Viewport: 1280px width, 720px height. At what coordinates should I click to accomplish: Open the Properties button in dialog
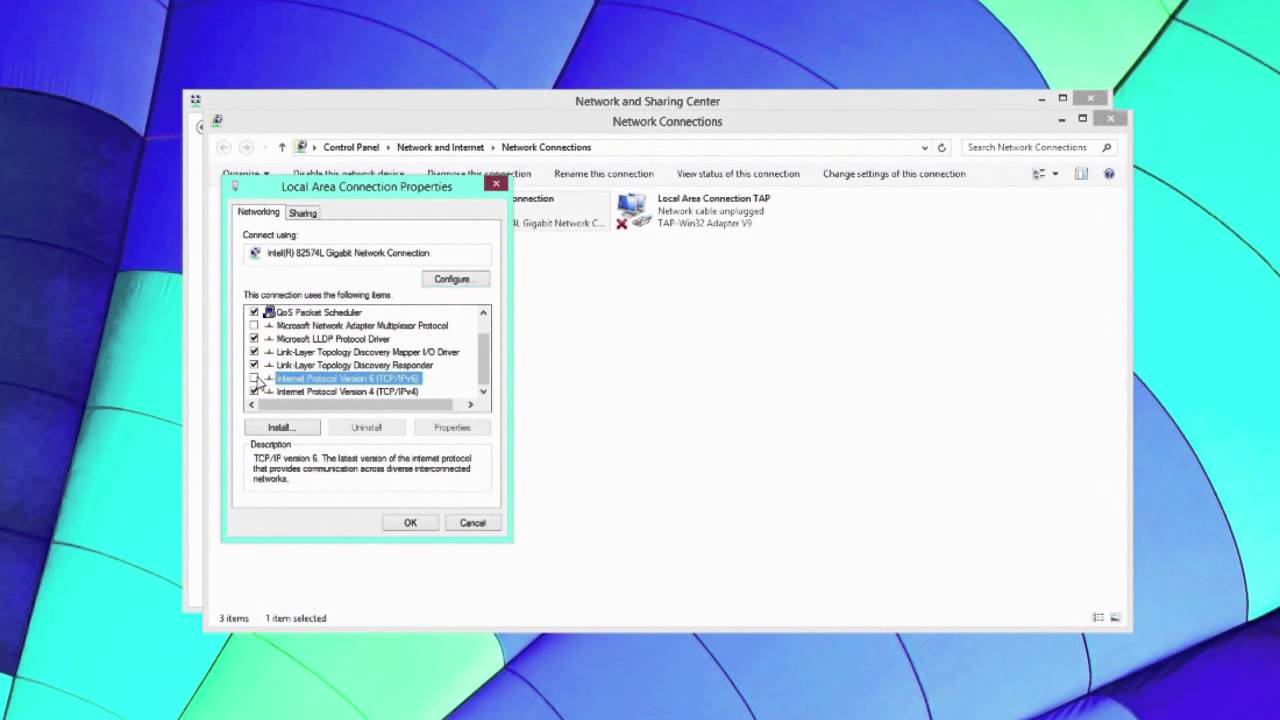click(452, 427)
